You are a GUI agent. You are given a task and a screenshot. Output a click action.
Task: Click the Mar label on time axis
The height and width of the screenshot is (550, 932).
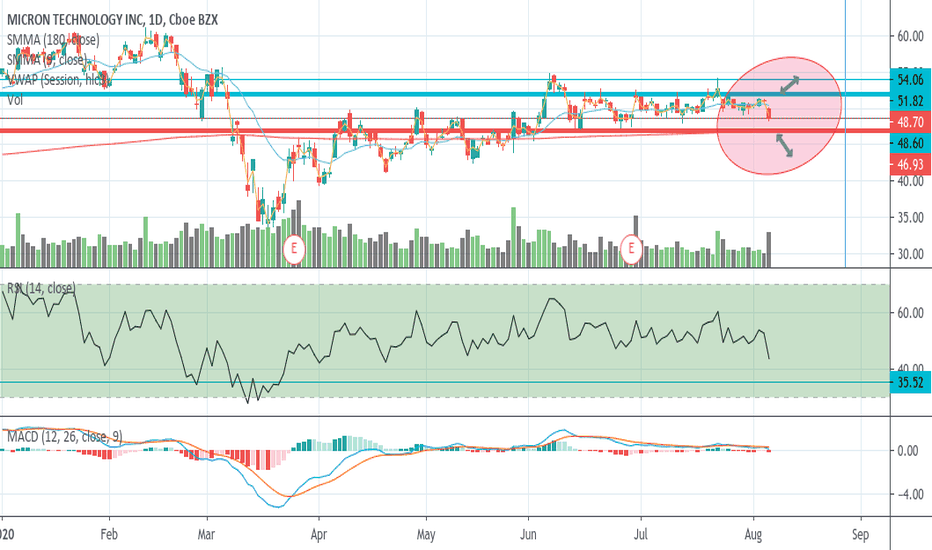tap(206, 534)
